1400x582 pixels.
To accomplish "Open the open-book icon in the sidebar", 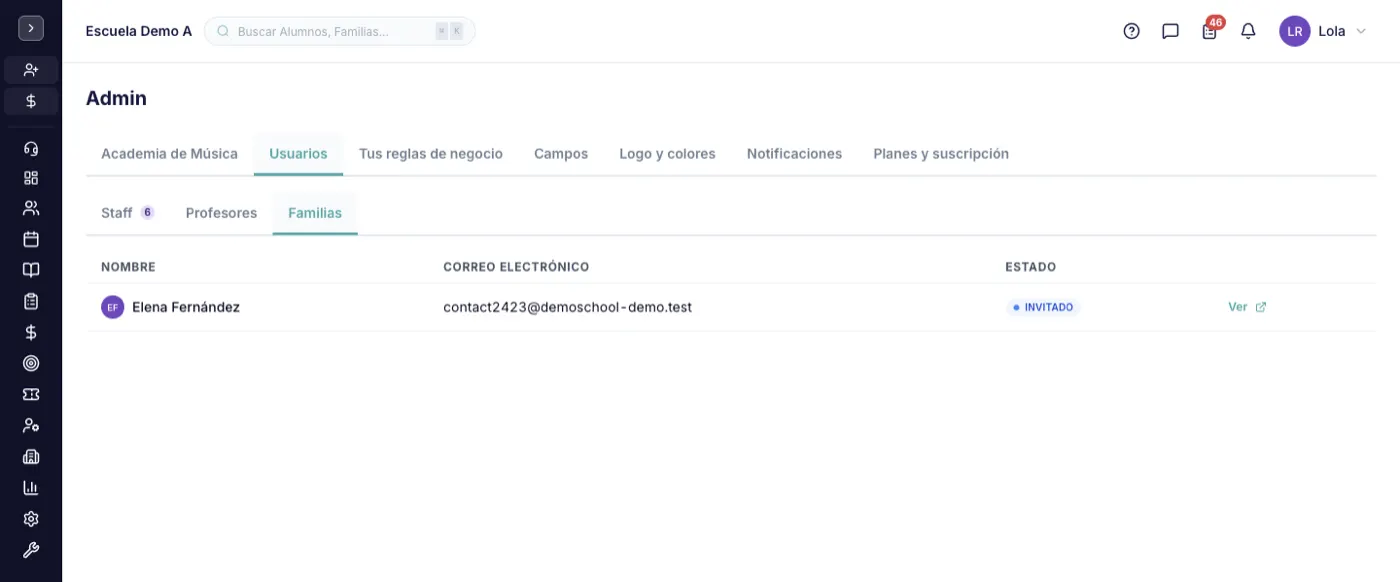I will 31,270.
